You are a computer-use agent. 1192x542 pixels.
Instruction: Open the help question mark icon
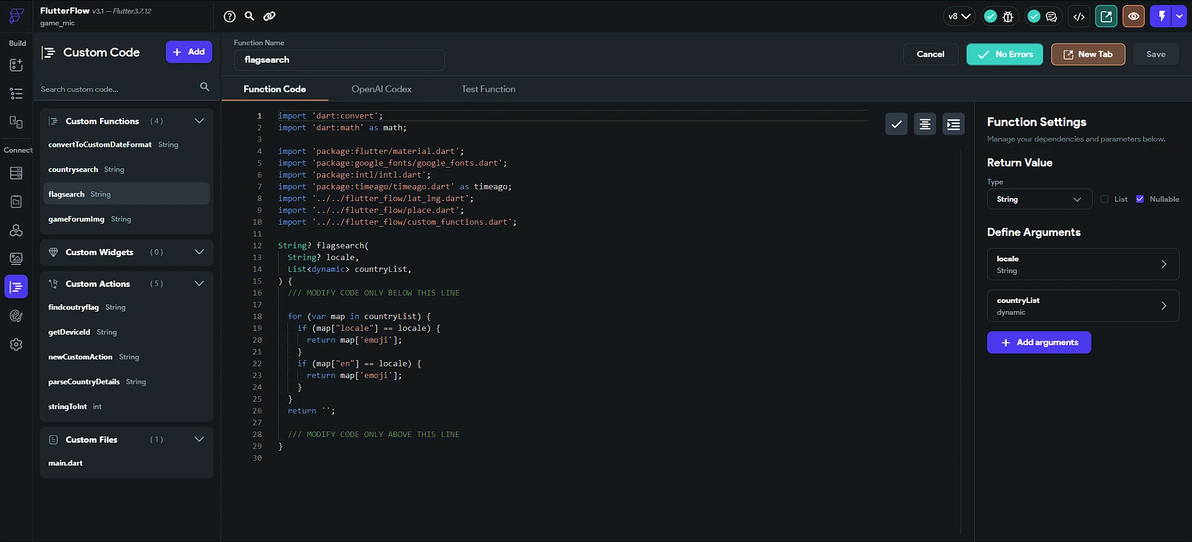230,16
